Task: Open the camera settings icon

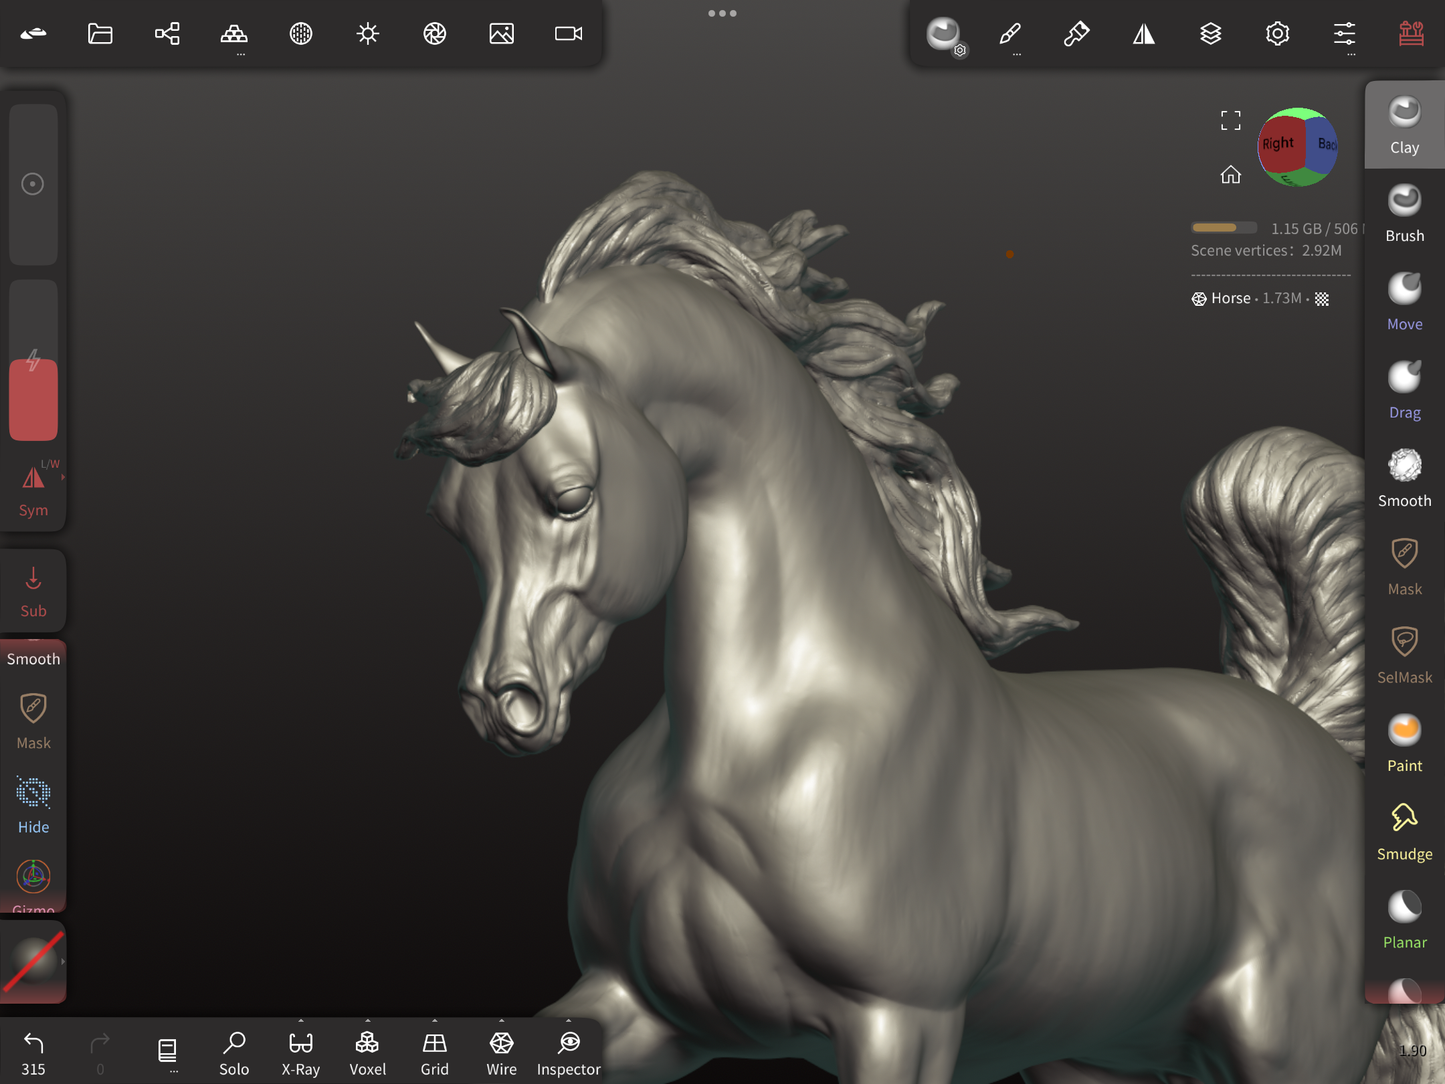Action: click(568, 34)
